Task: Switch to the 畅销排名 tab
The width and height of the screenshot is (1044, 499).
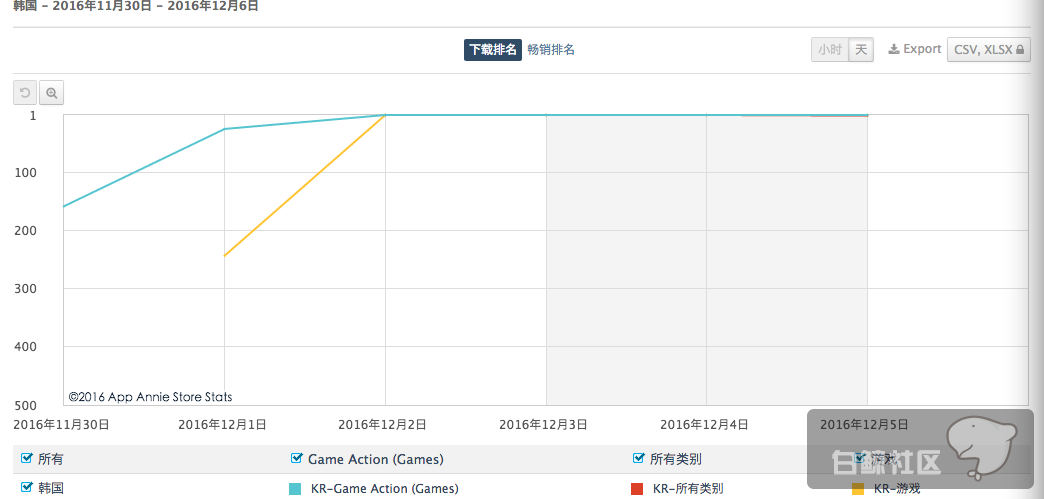Action: click(551, 49)
